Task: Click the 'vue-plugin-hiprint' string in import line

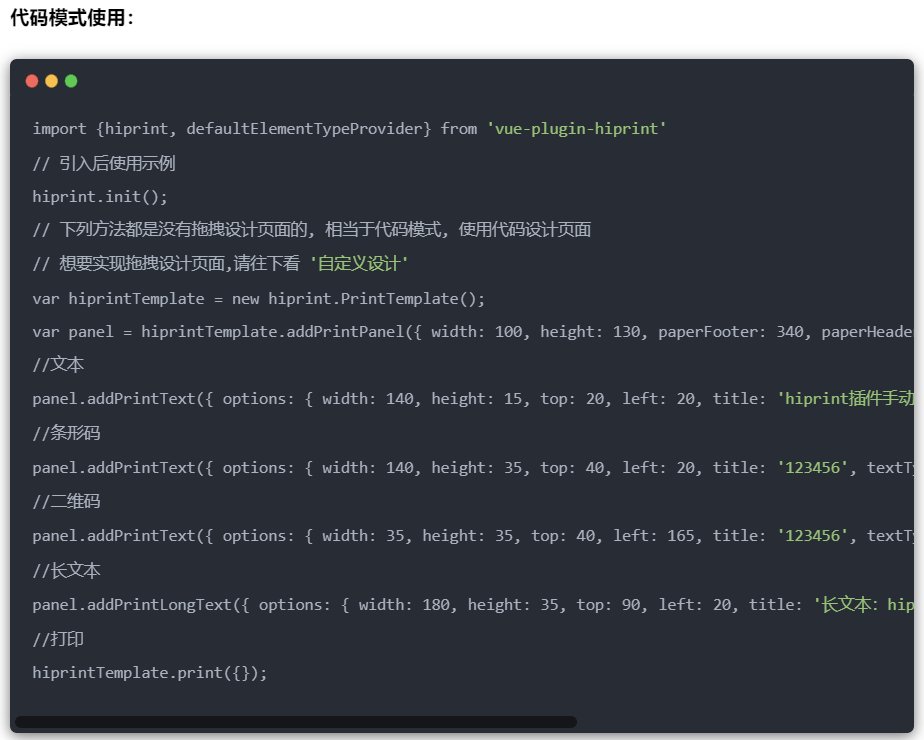Action: [x=577, y=128]
